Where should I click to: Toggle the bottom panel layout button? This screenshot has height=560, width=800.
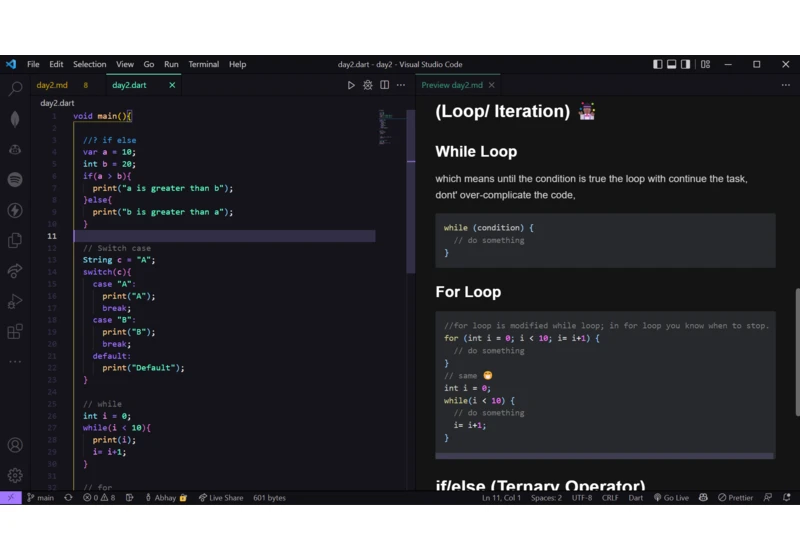point(671,64)
